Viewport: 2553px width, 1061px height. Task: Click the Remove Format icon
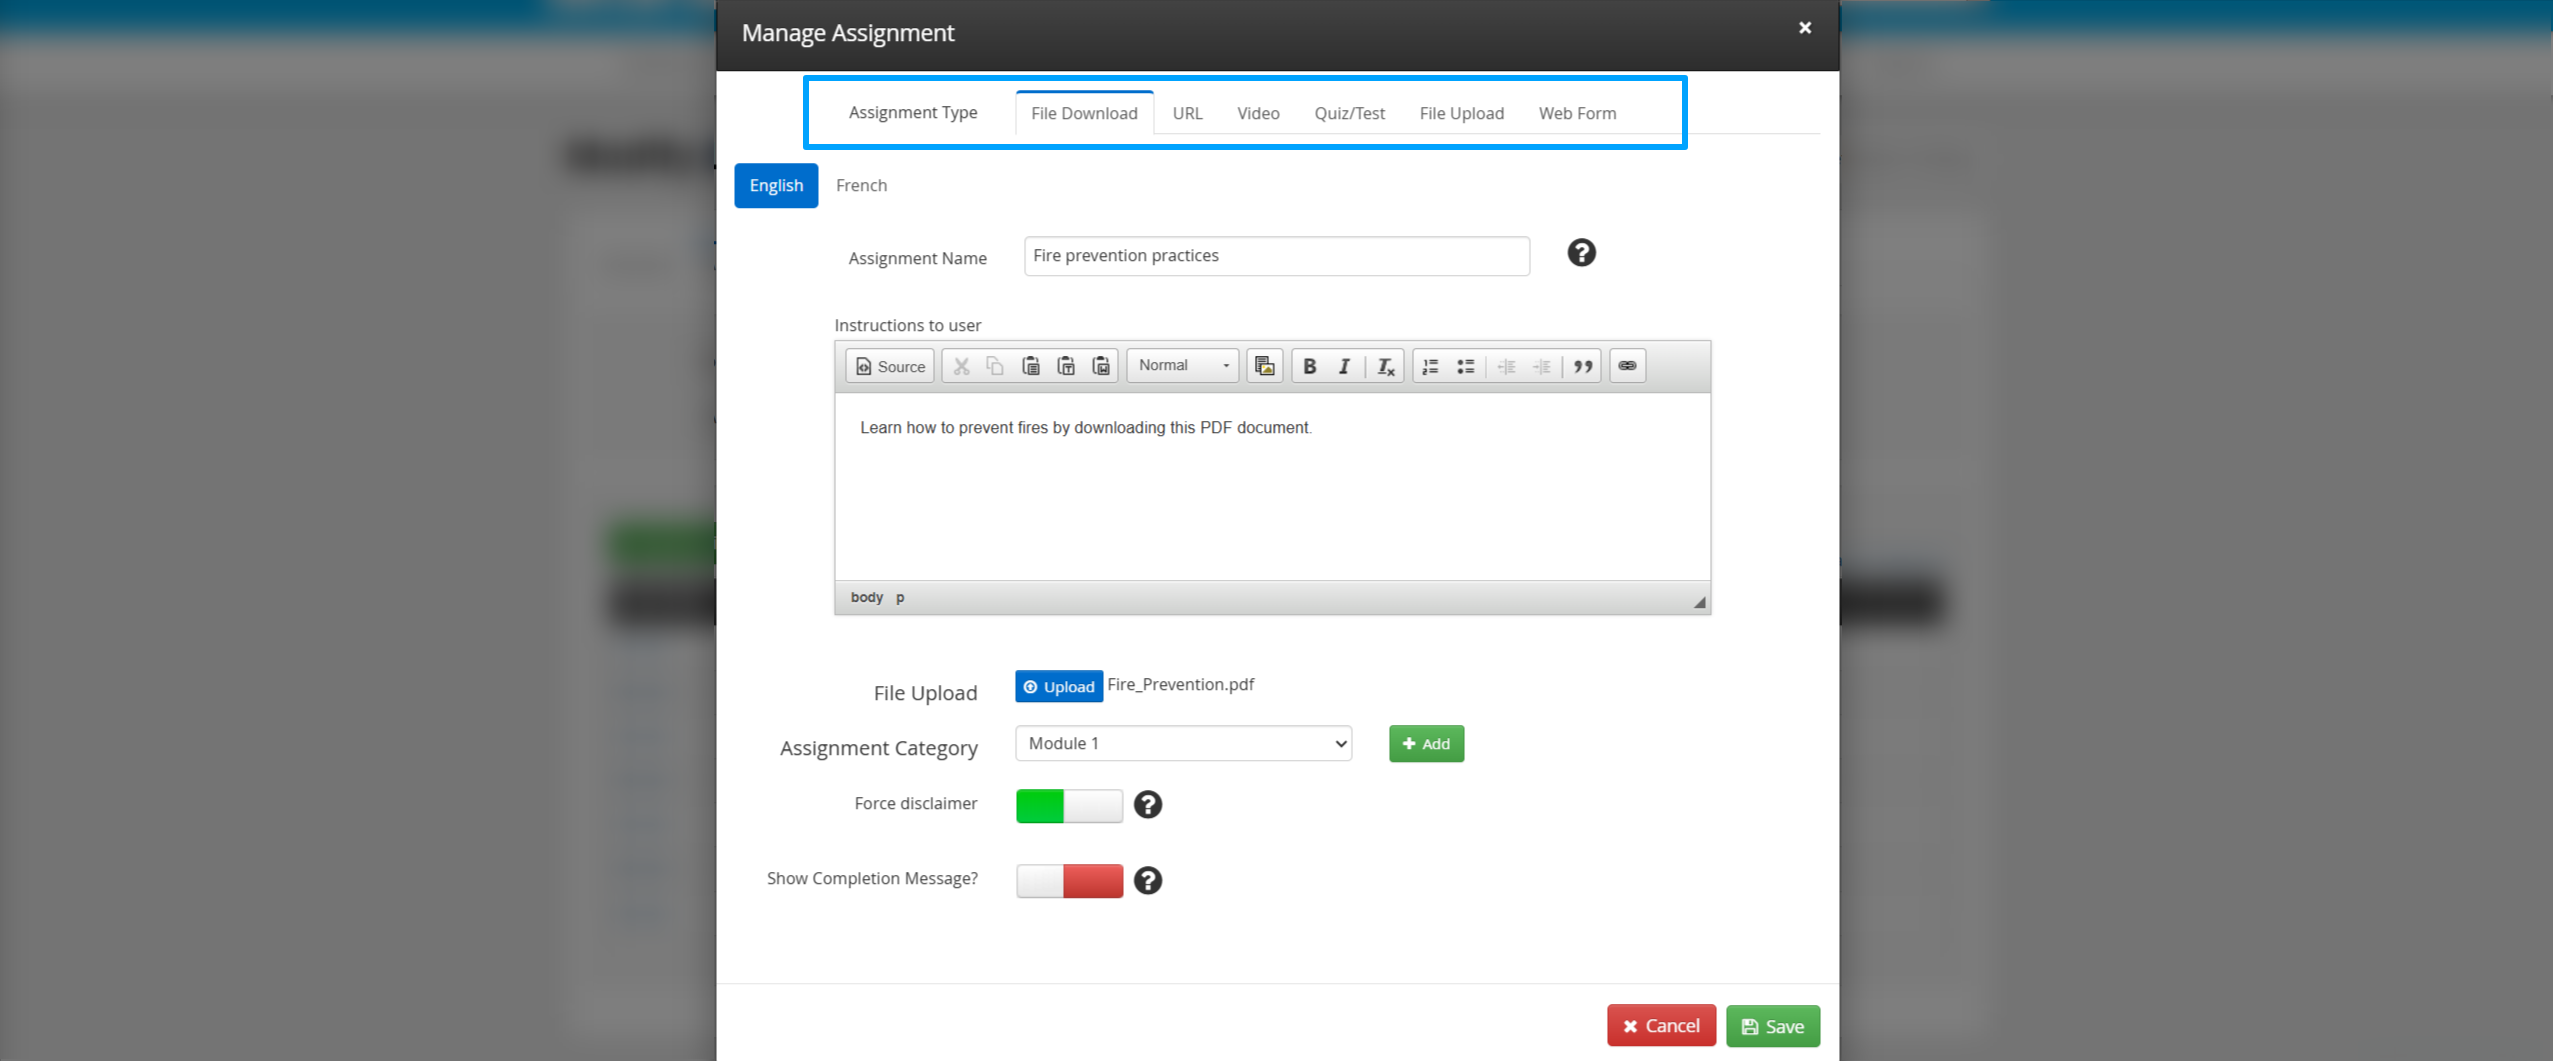click(1385, 366)
